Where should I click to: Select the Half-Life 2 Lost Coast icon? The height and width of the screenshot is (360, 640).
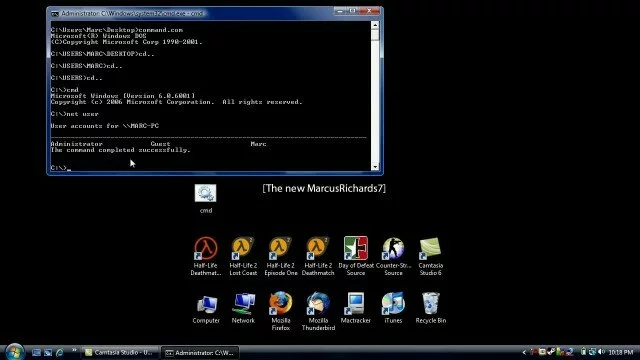pyautogui.click(x=243, y=256)
